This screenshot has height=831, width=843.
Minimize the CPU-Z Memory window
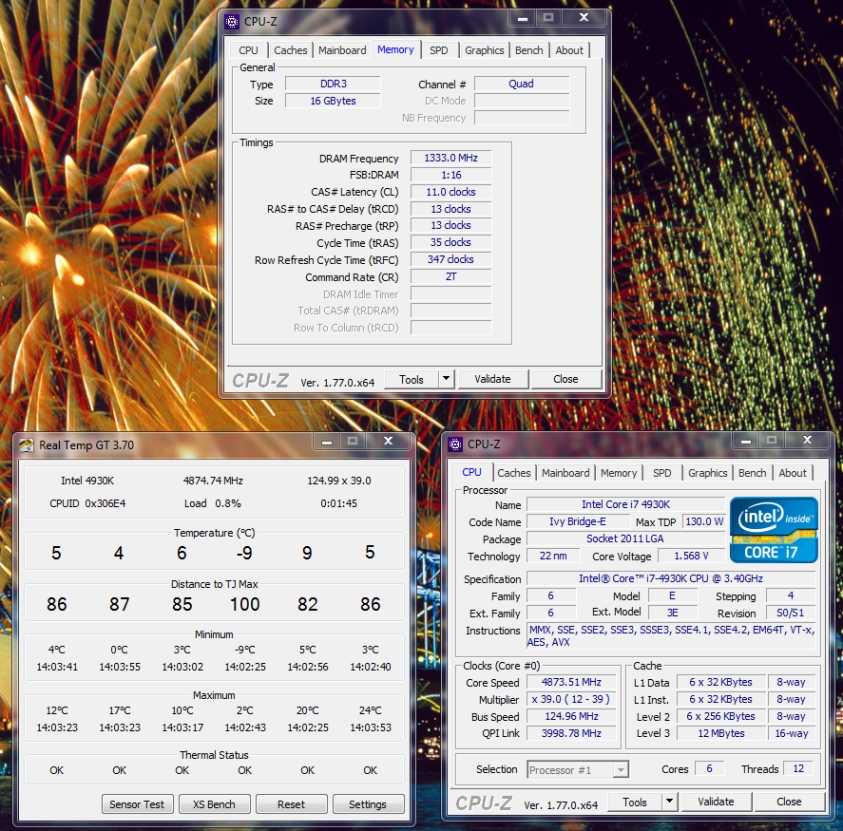(x=522, y=18)
